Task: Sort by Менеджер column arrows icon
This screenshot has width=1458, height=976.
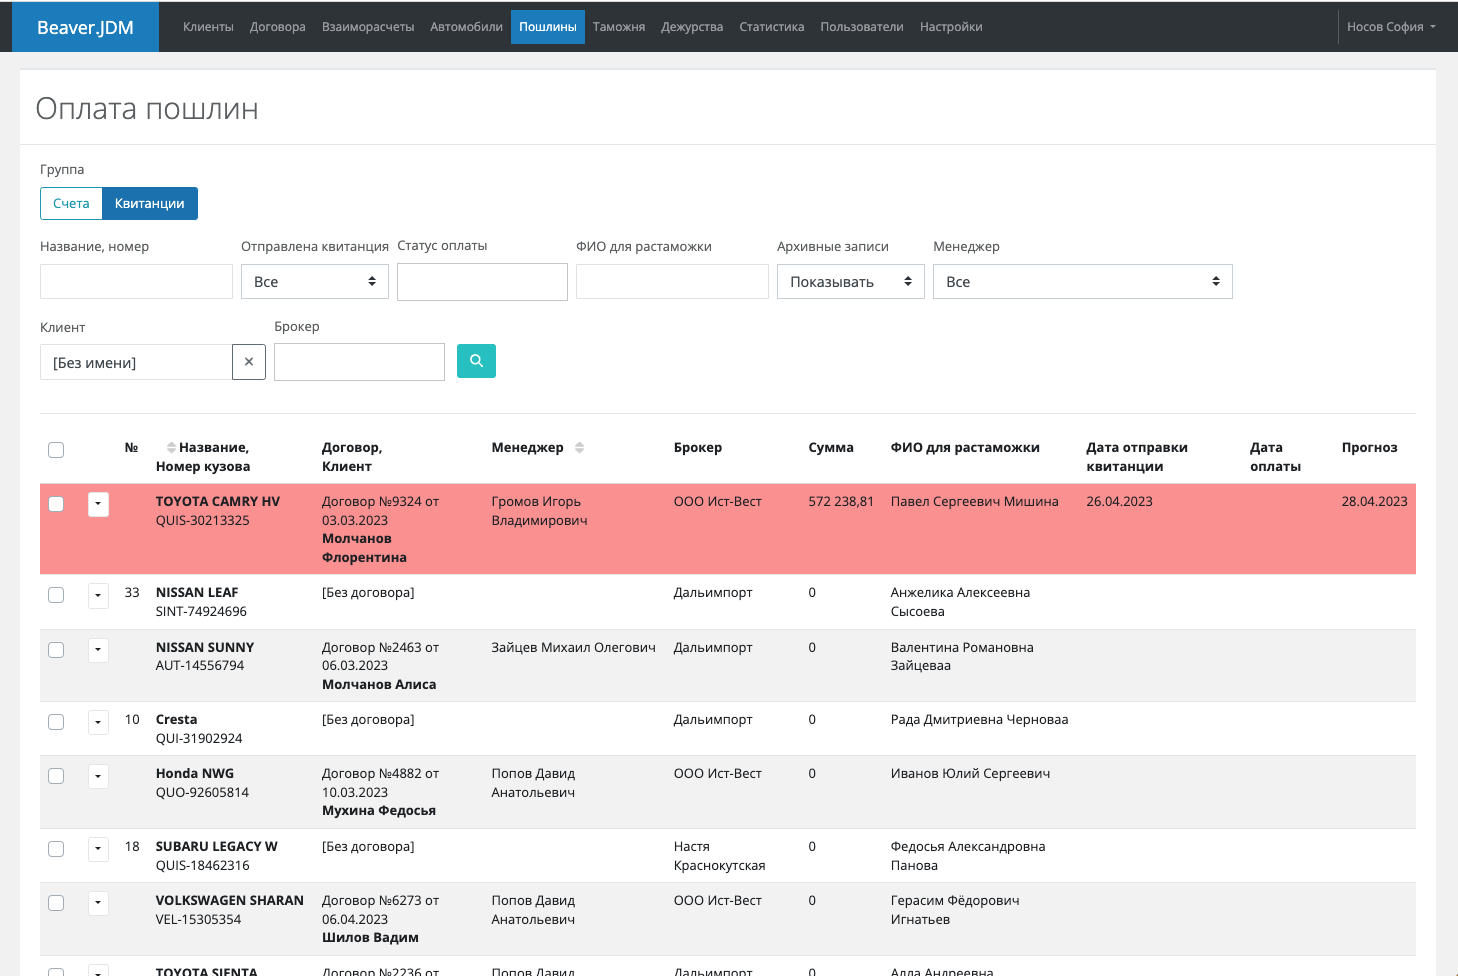Action: point(580,448)
